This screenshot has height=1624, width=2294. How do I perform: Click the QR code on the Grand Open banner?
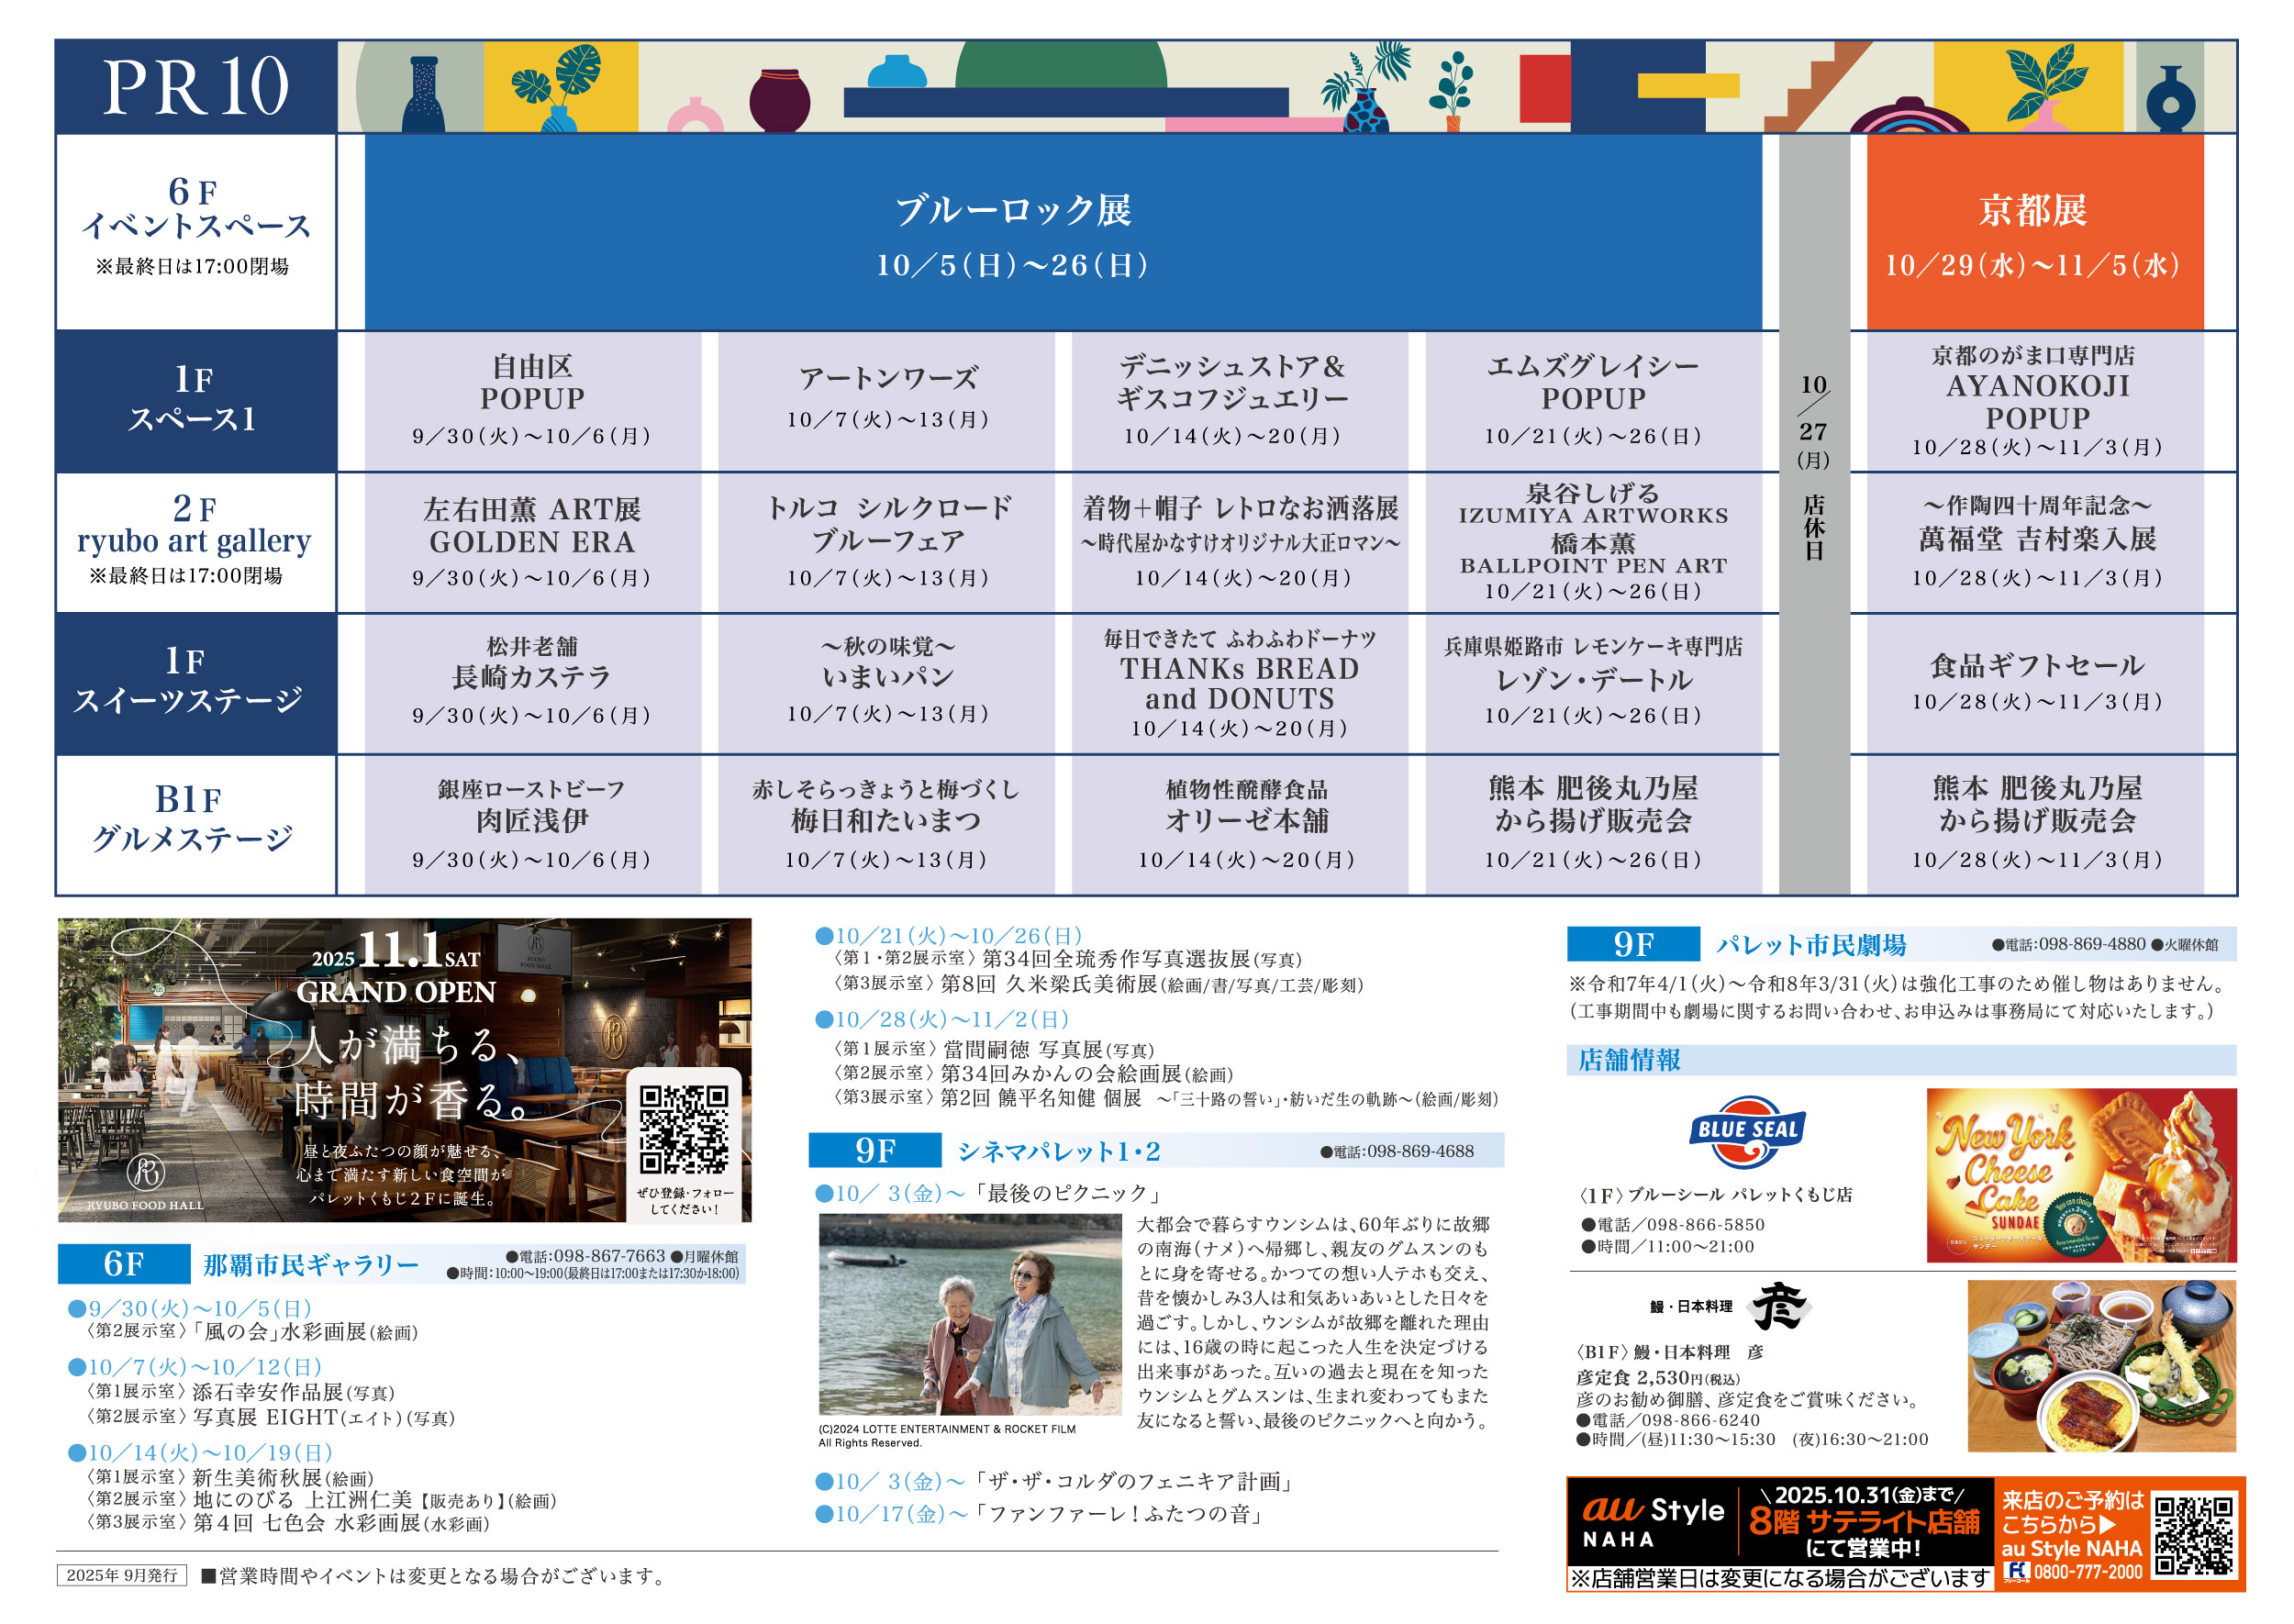[684, 1130]
